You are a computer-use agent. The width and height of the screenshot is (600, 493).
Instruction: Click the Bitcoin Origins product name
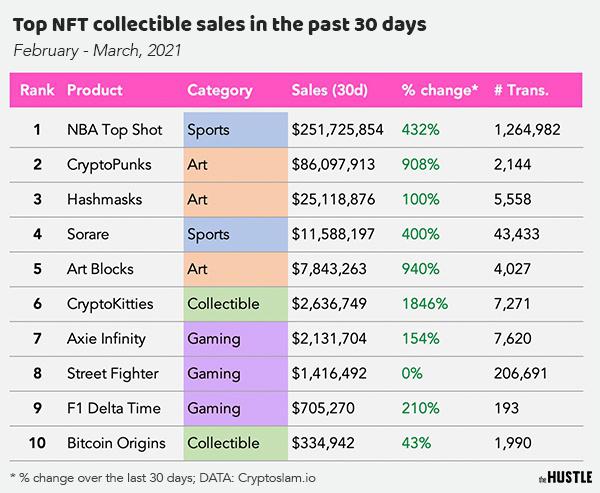click(117, 441)
